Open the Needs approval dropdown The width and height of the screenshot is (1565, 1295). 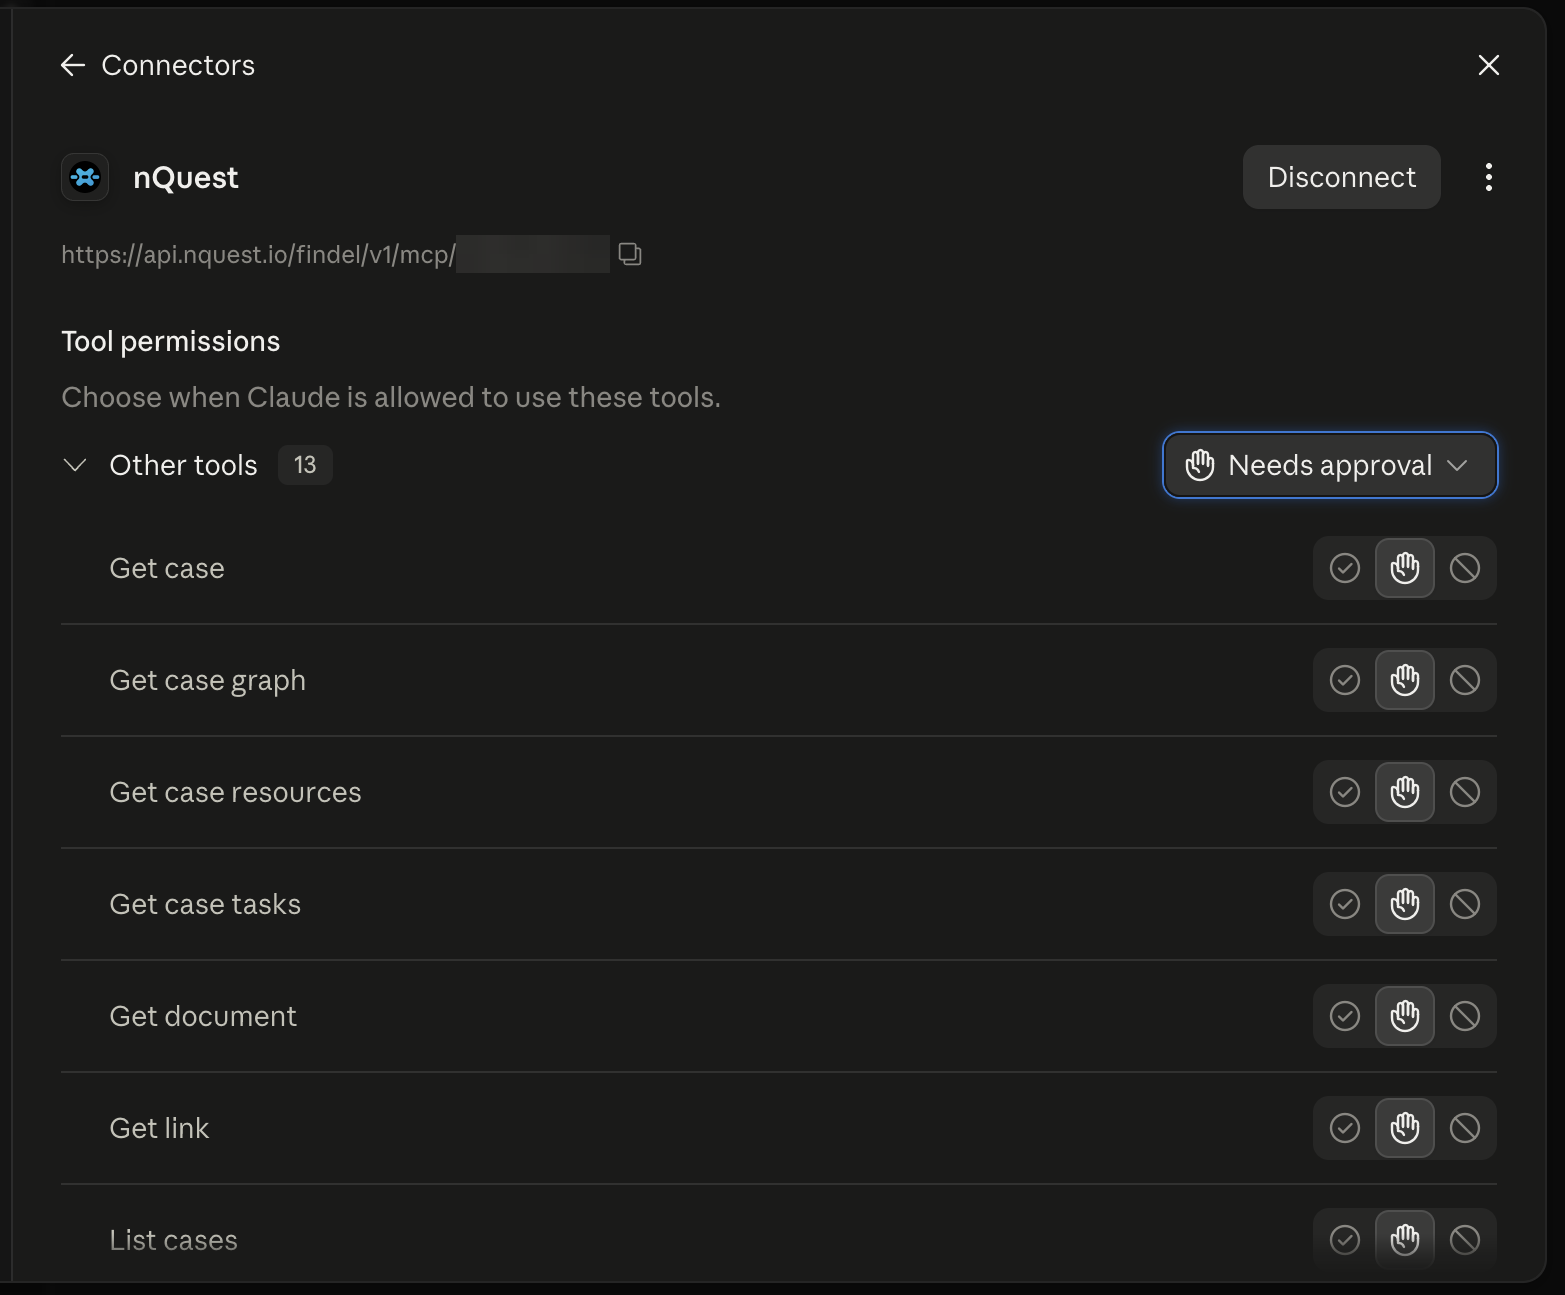point(1330,465)
